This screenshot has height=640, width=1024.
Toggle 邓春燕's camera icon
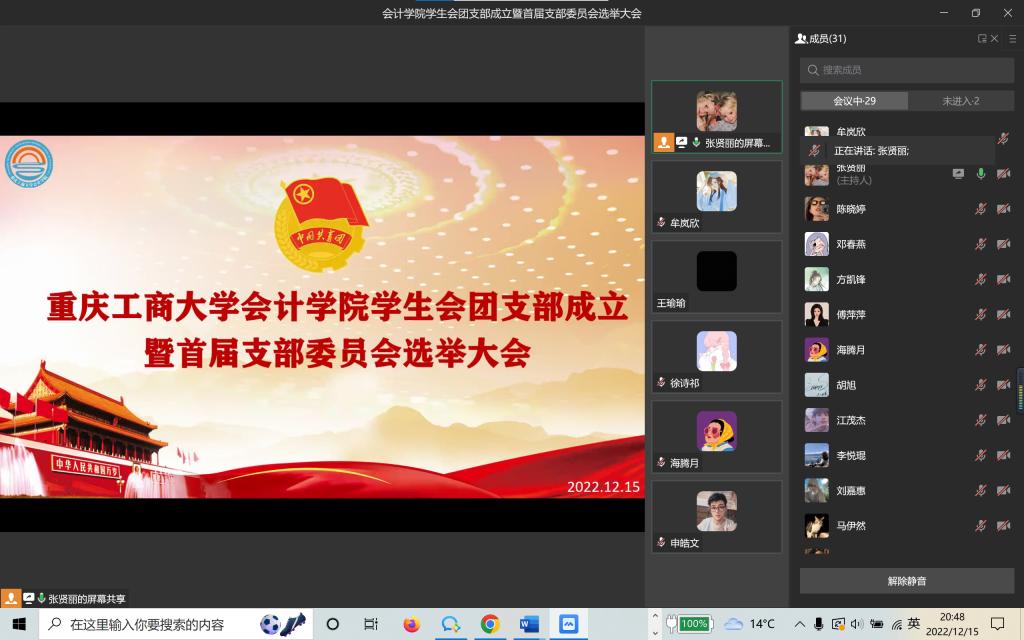pyautogui.click(x=1003, y=244)
